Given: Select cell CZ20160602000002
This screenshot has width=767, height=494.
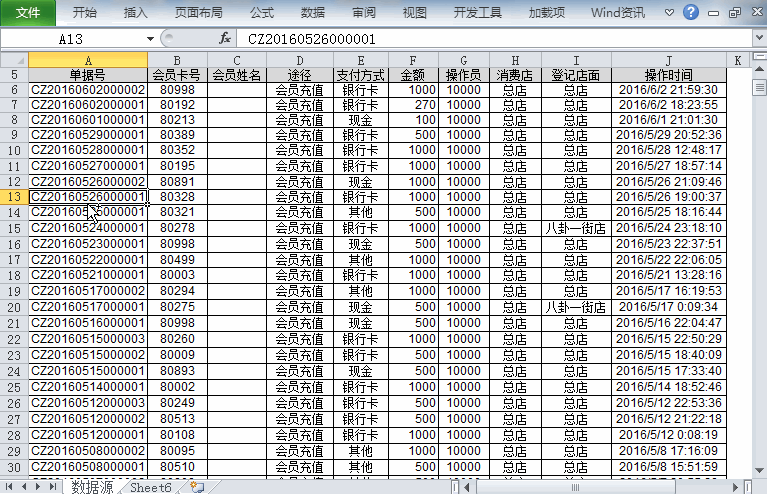Looking at the screenshot, I should [x=88, y=90].
